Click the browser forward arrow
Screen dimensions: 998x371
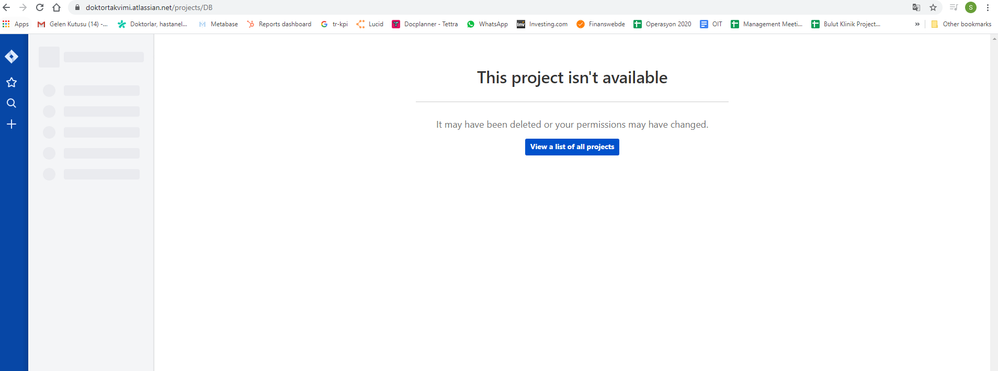tap(24, 8)
